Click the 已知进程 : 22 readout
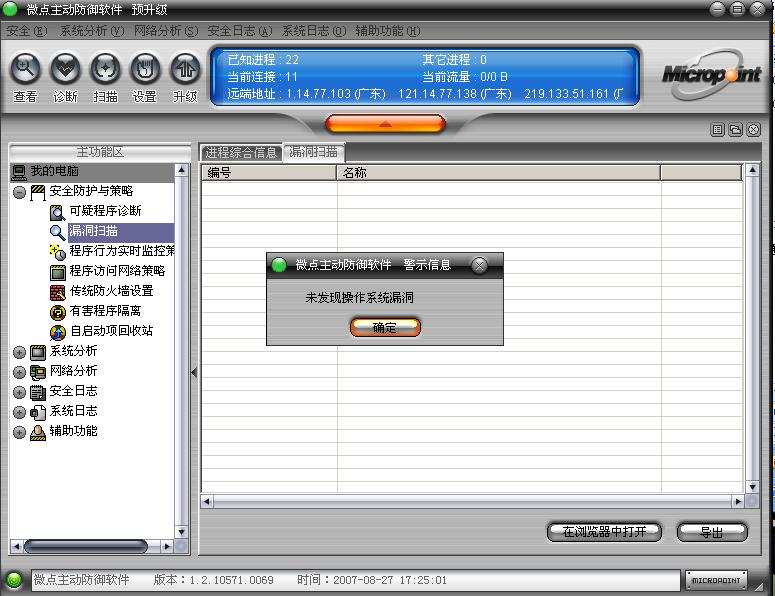This screenshot has height=596, width=775. 263,60
